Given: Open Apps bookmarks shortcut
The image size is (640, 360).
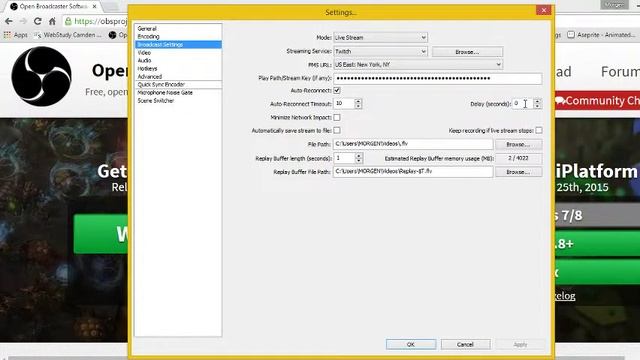Looking at the screenshot, I should coord(16,35).
